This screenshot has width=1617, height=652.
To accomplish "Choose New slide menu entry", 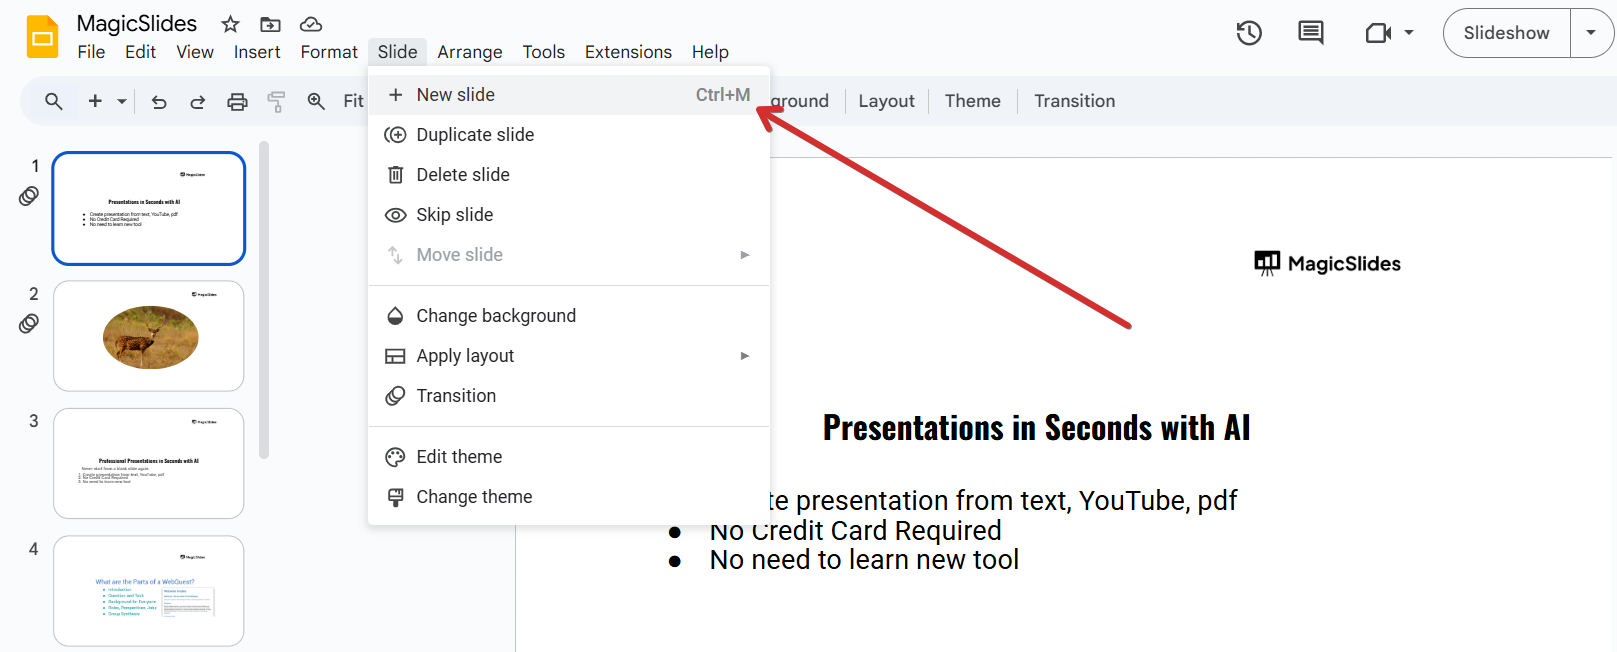I will tap(569, 95).
